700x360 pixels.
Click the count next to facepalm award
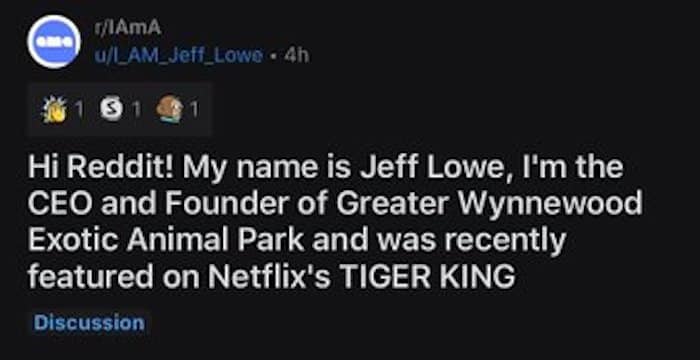coord(194,110)
